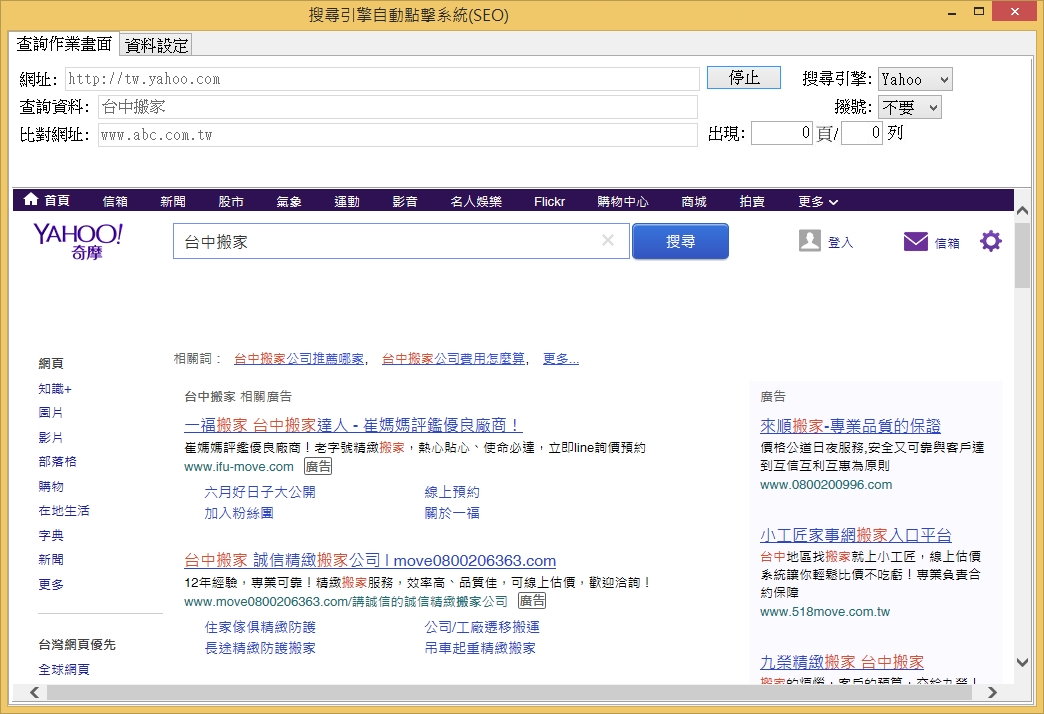Select 購物 in the left search categories

tap(51, 487)
